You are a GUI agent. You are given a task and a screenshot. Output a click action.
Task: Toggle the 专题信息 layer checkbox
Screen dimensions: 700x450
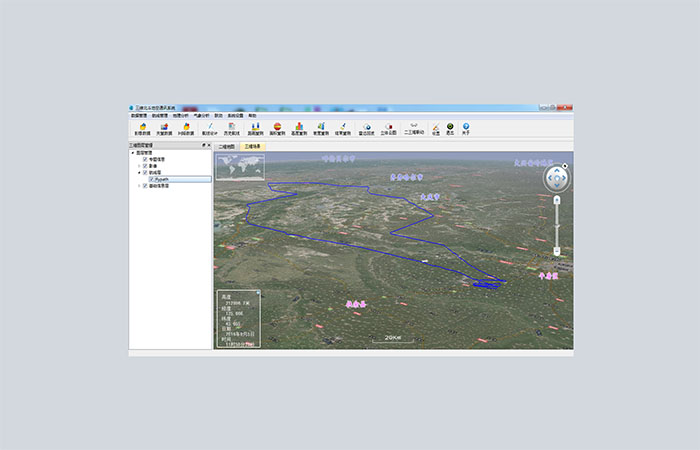coord(145,159)
